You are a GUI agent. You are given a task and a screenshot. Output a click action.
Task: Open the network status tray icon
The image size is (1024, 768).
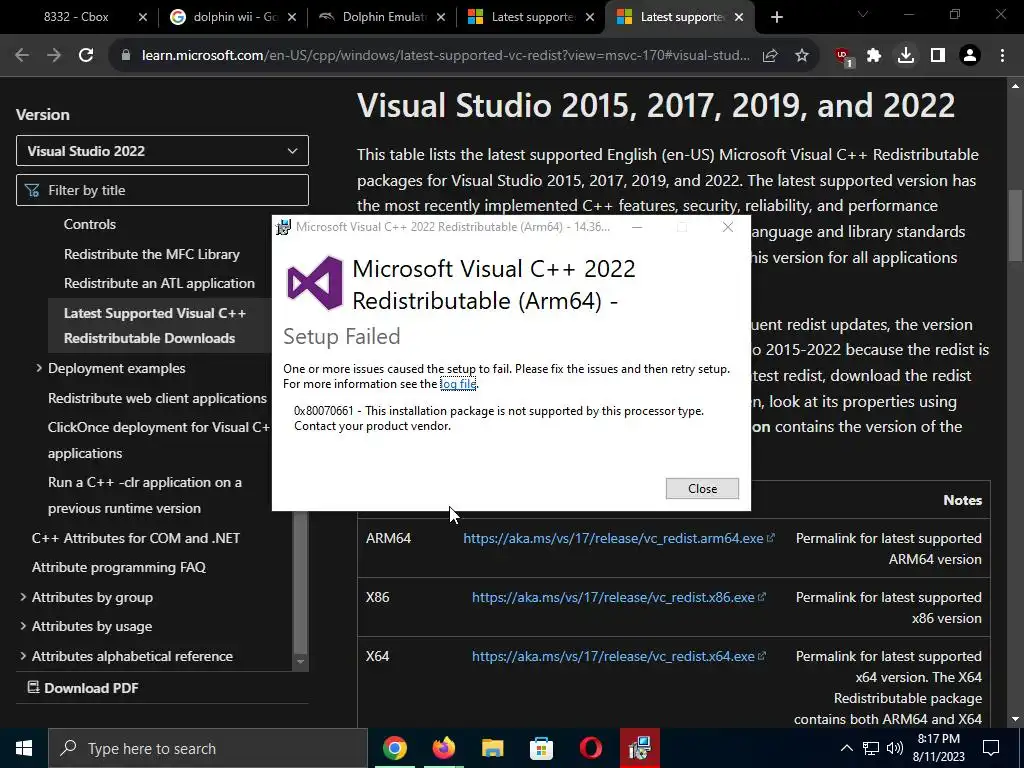point(871,748)
